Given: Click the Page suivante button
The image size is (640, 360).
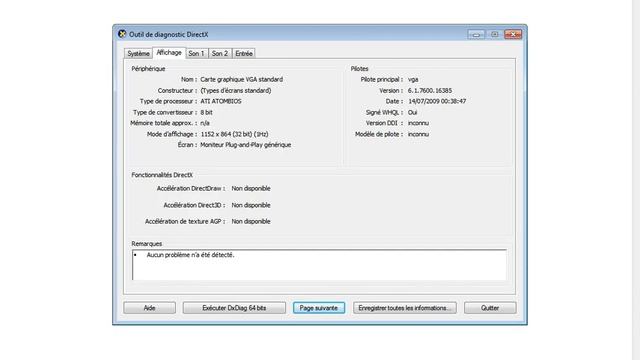Looking at the screenshot, I should click(319, 308).
